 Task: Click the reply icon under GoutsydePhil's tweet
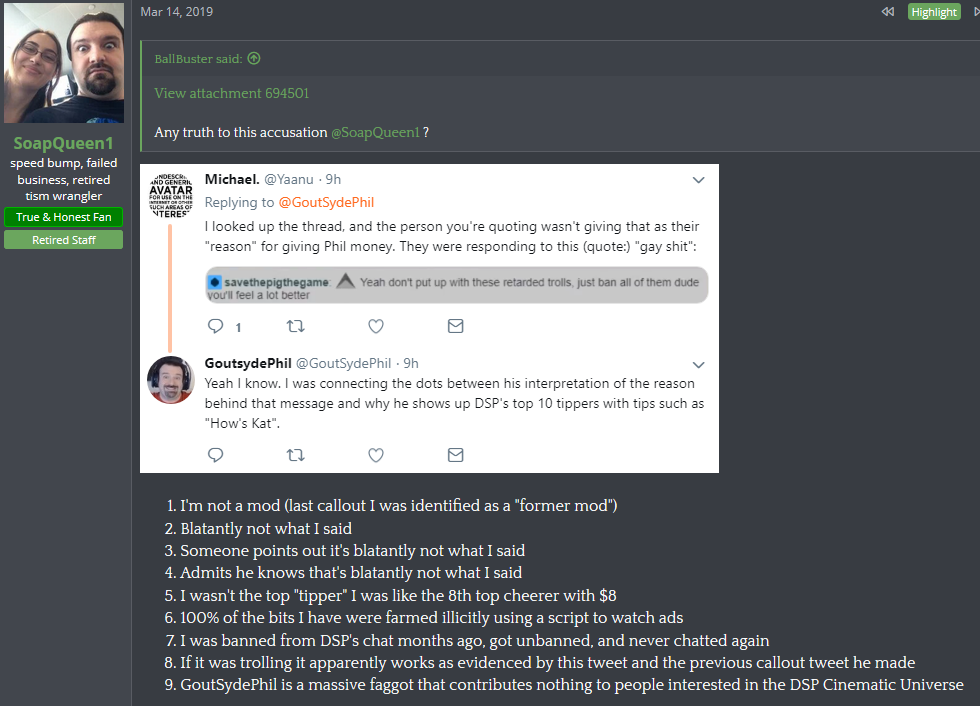coord(216,455)
